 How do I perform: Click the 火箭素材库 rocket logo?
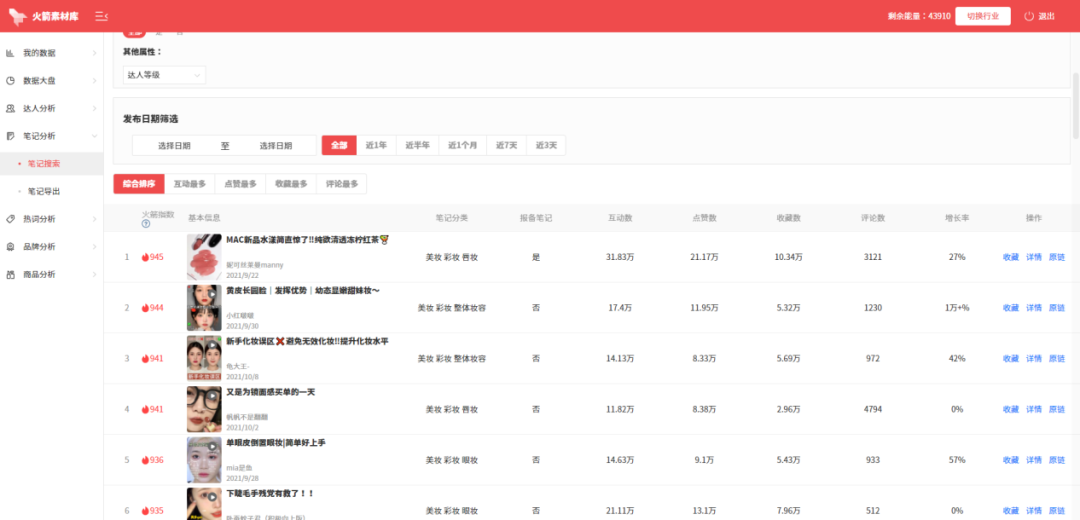coord(17,16)
